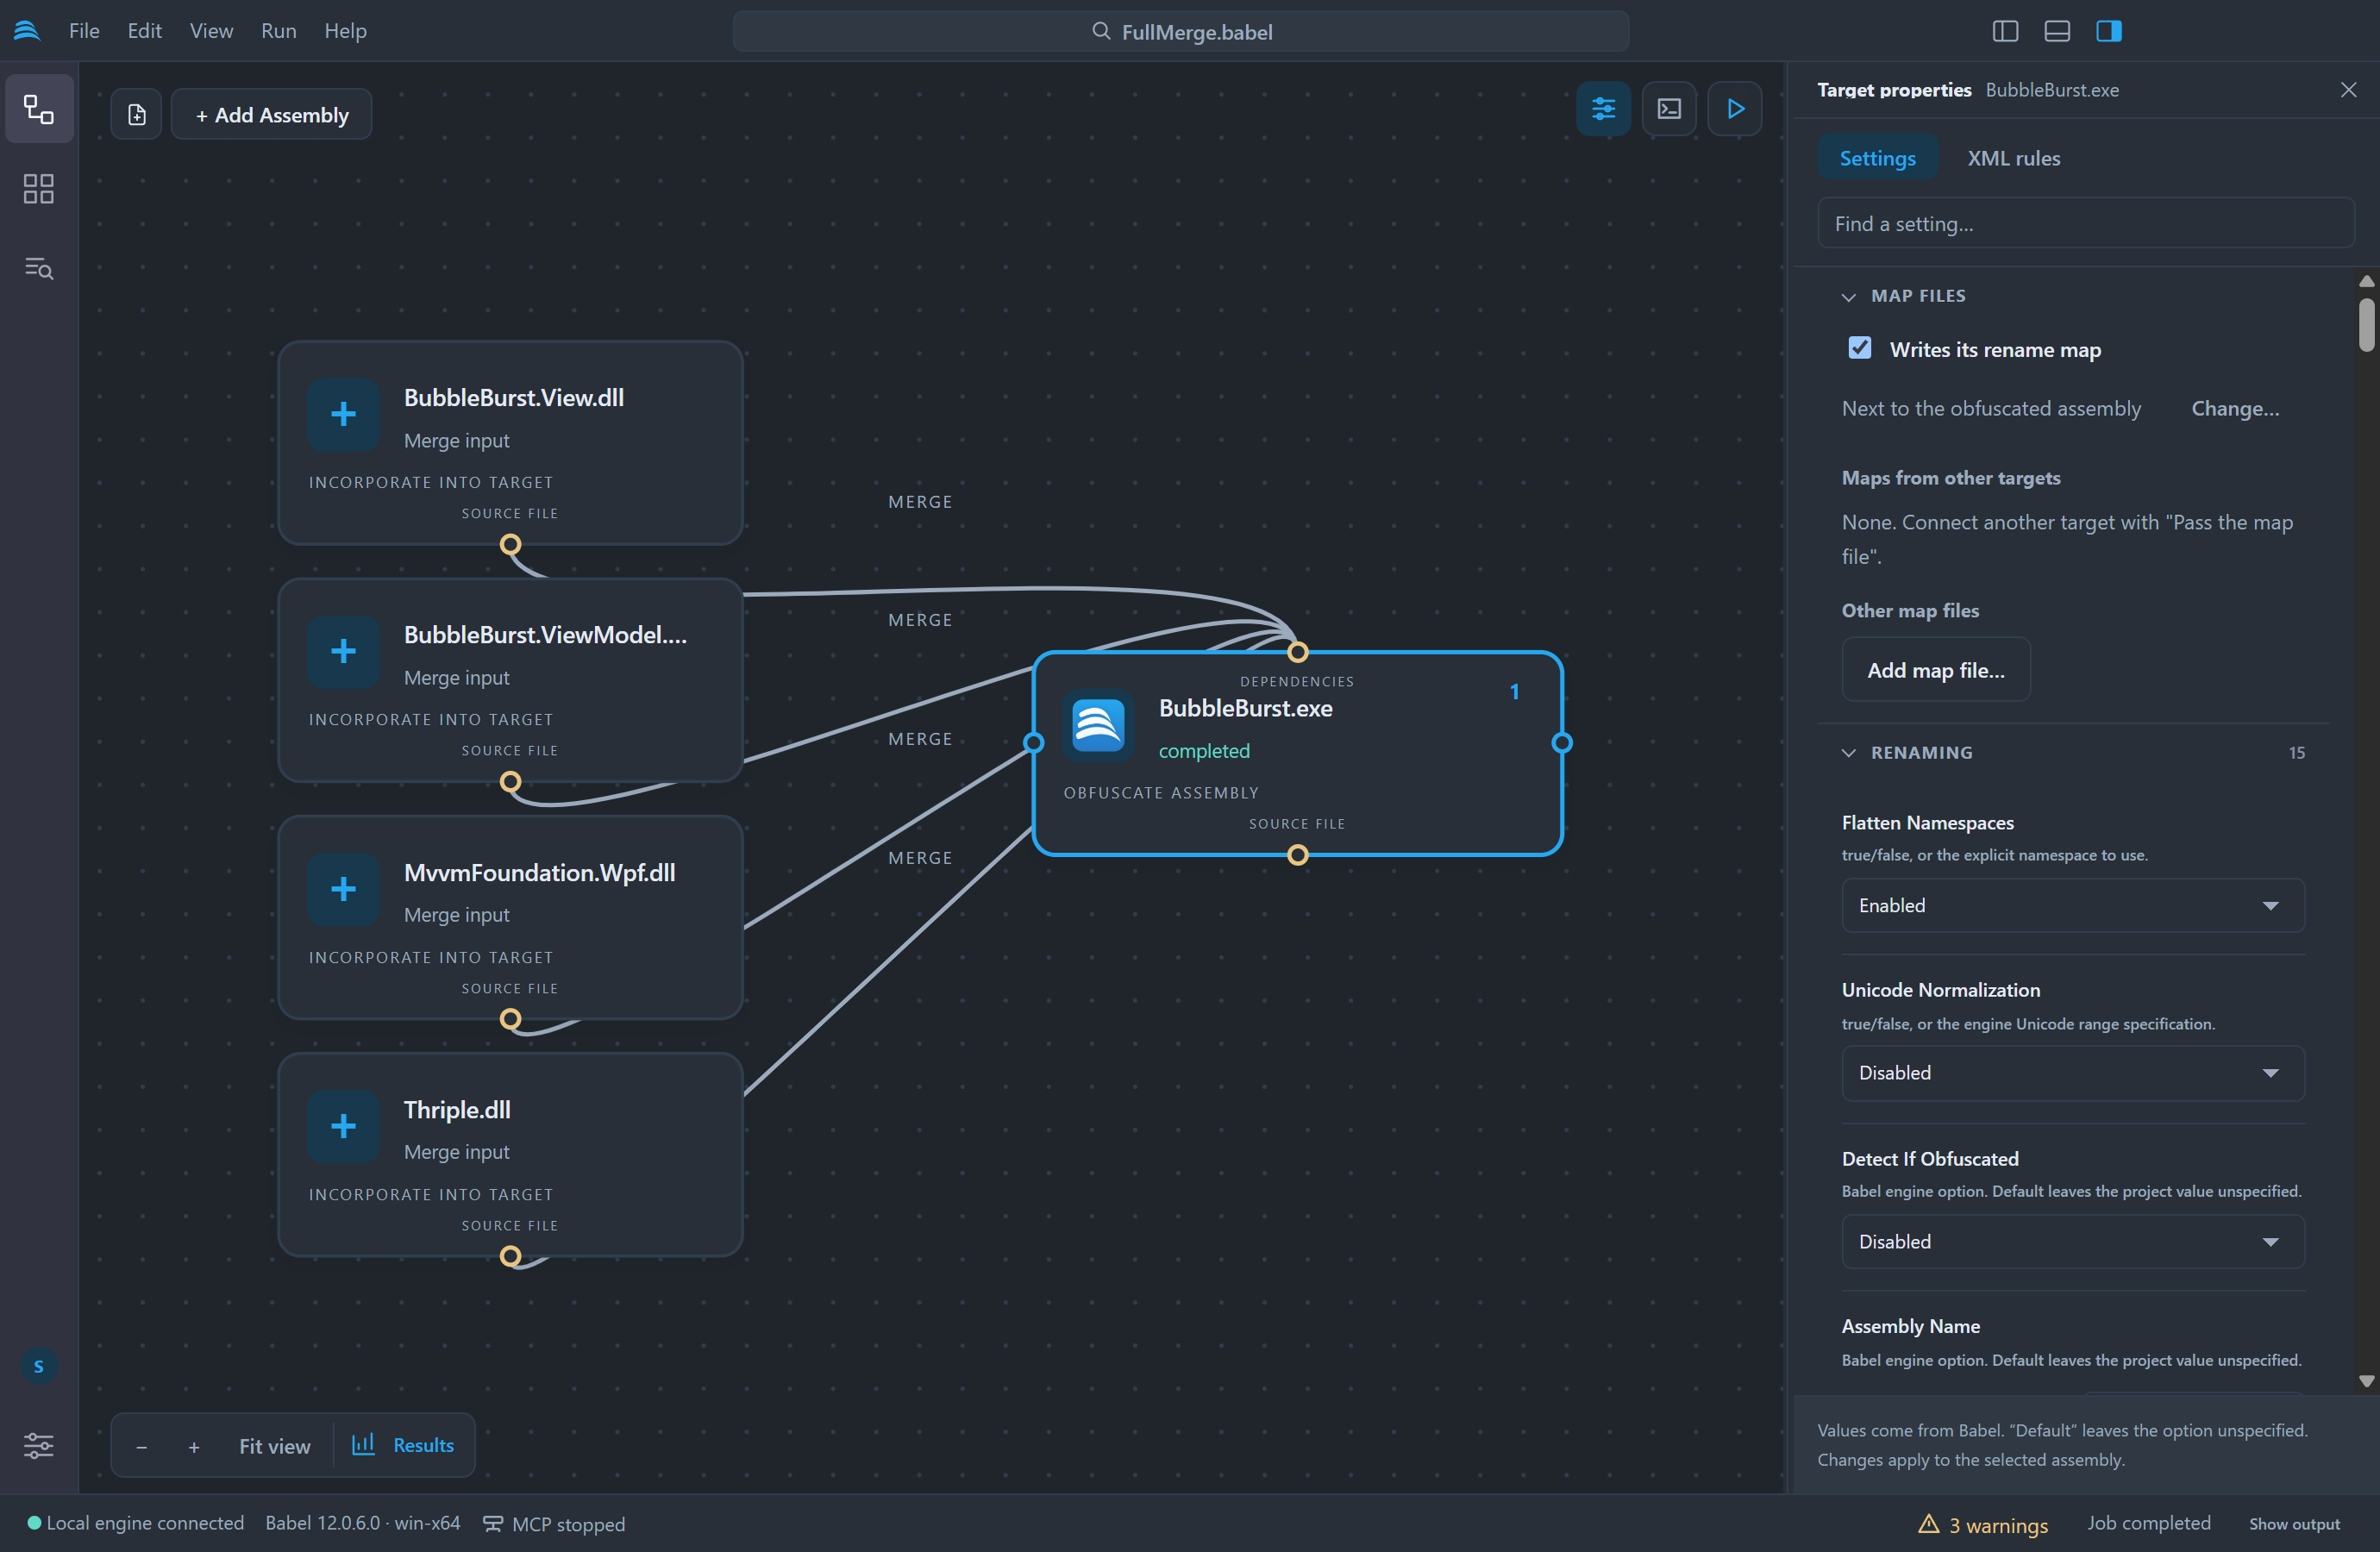2380x1552 pixels.
Task: Switch to the XML rules tab
Action: click(2013, 158)
